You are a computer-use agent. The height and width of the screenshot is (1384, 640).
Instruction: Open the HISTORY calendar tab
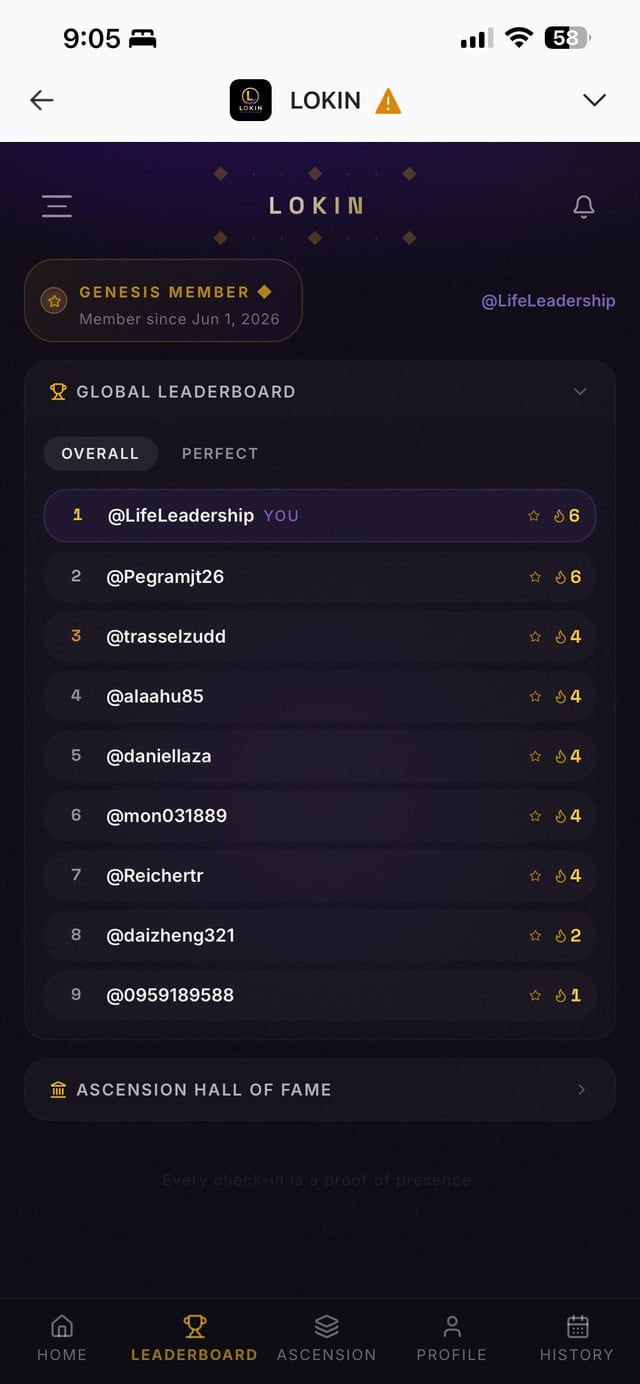[577, 1339]
